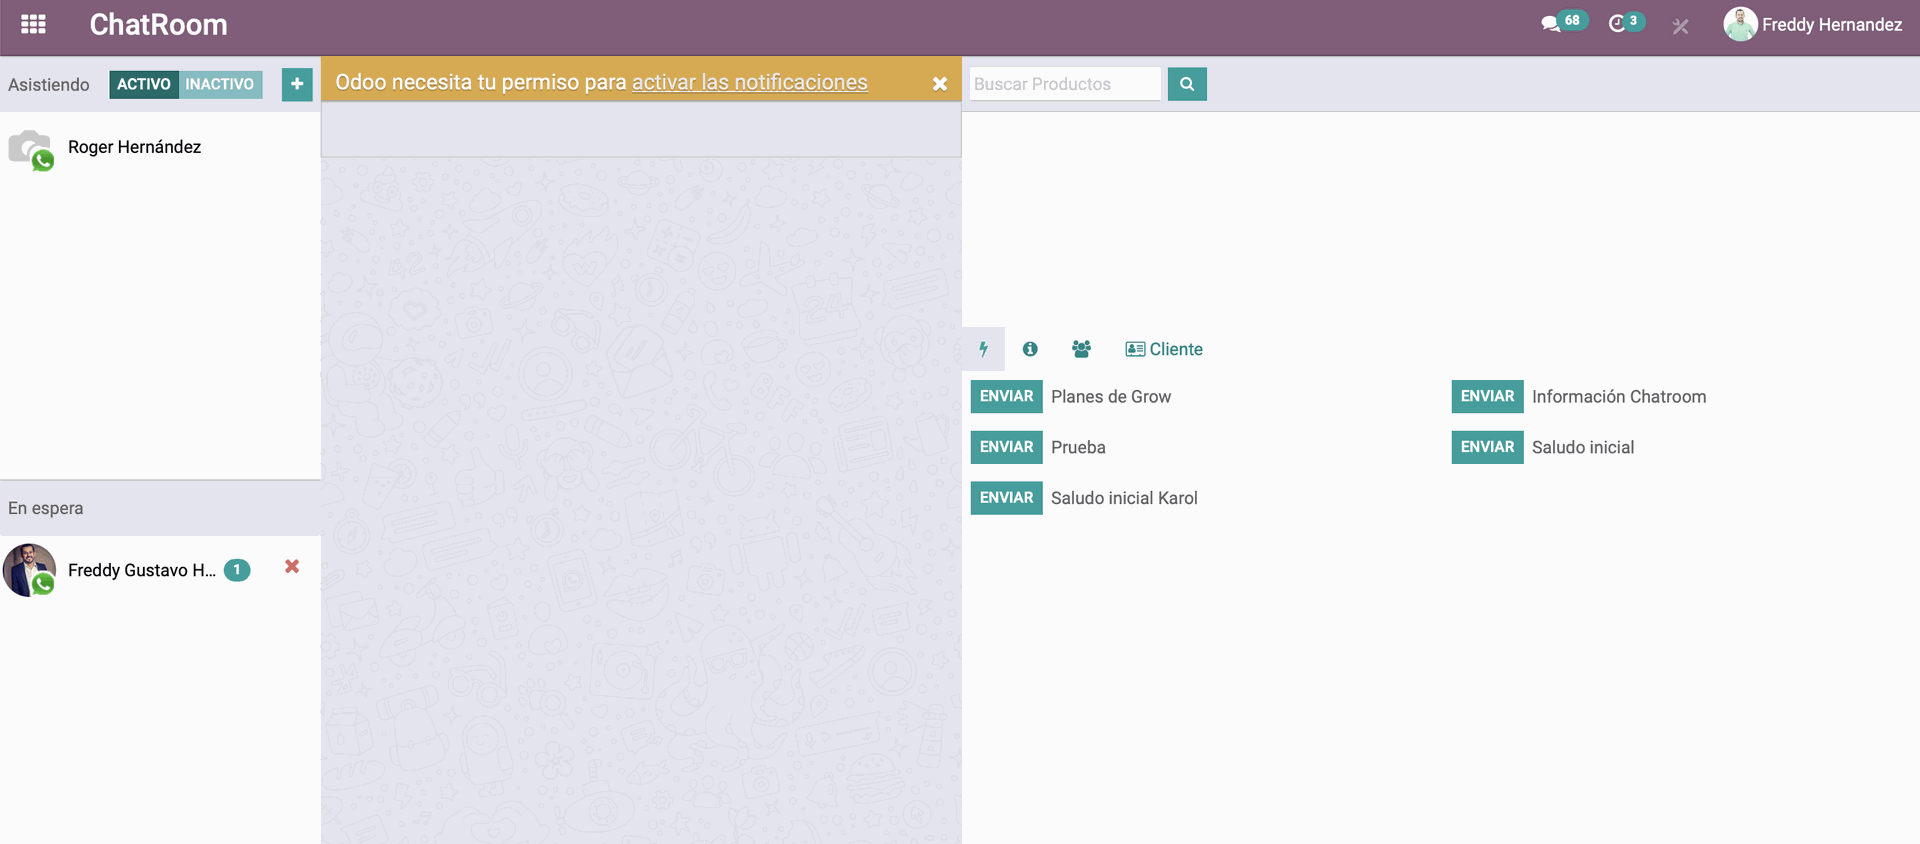Open the conversations icon with 68 badge
The image size is (1920, 844).
(x=1552, y=23)
